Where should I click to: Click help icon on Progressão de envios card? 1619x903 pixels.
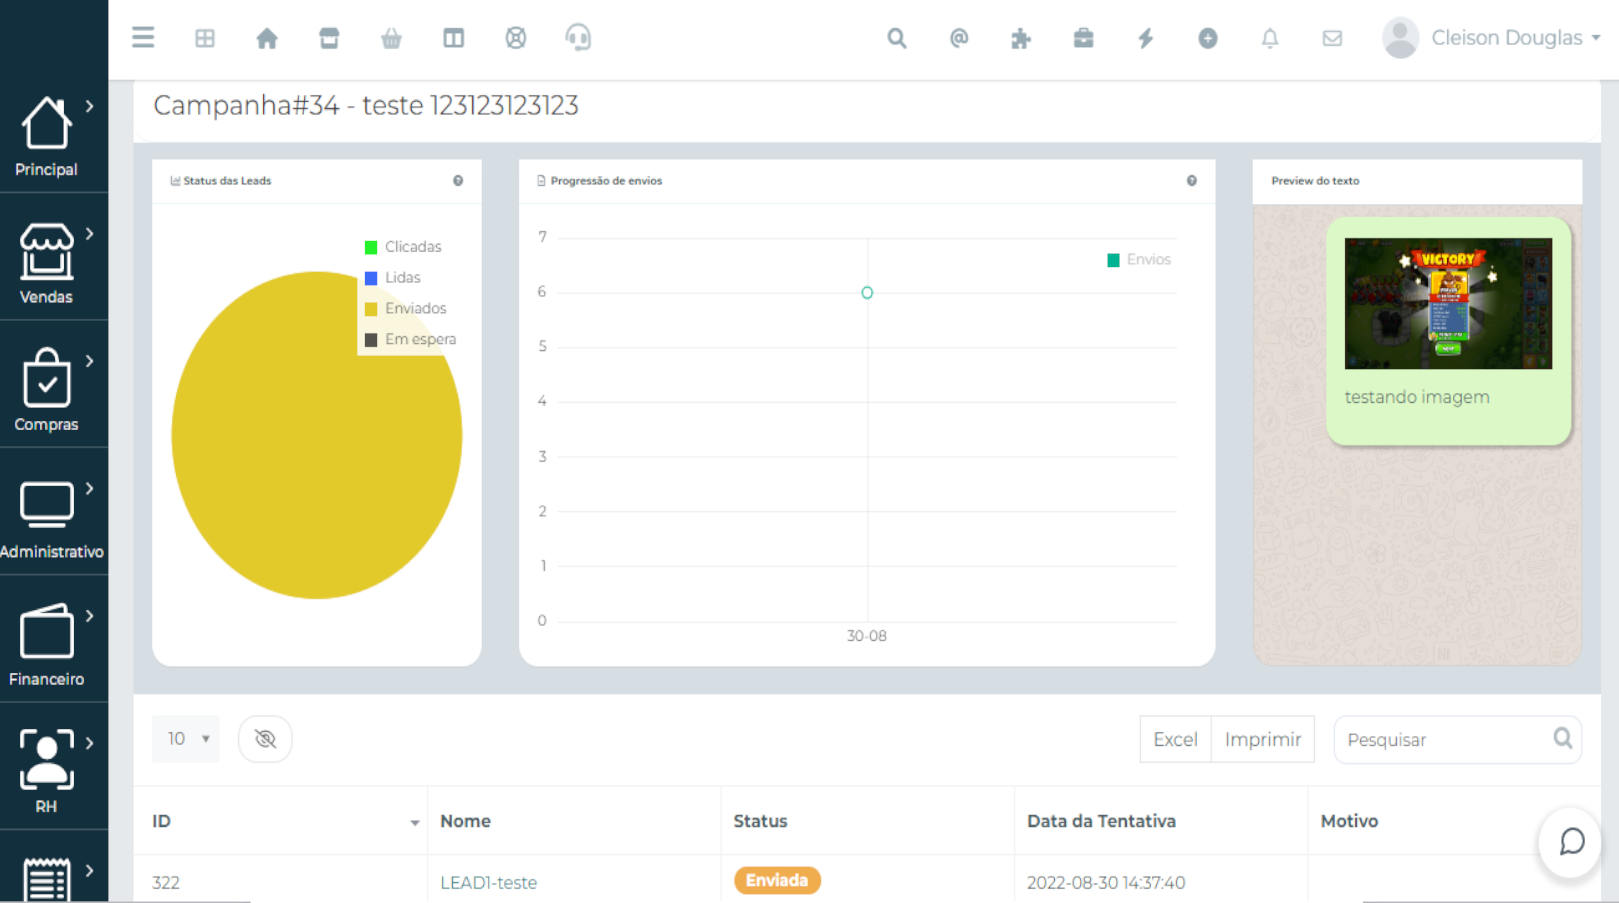pyautogui.click(x=1192, y=181)
